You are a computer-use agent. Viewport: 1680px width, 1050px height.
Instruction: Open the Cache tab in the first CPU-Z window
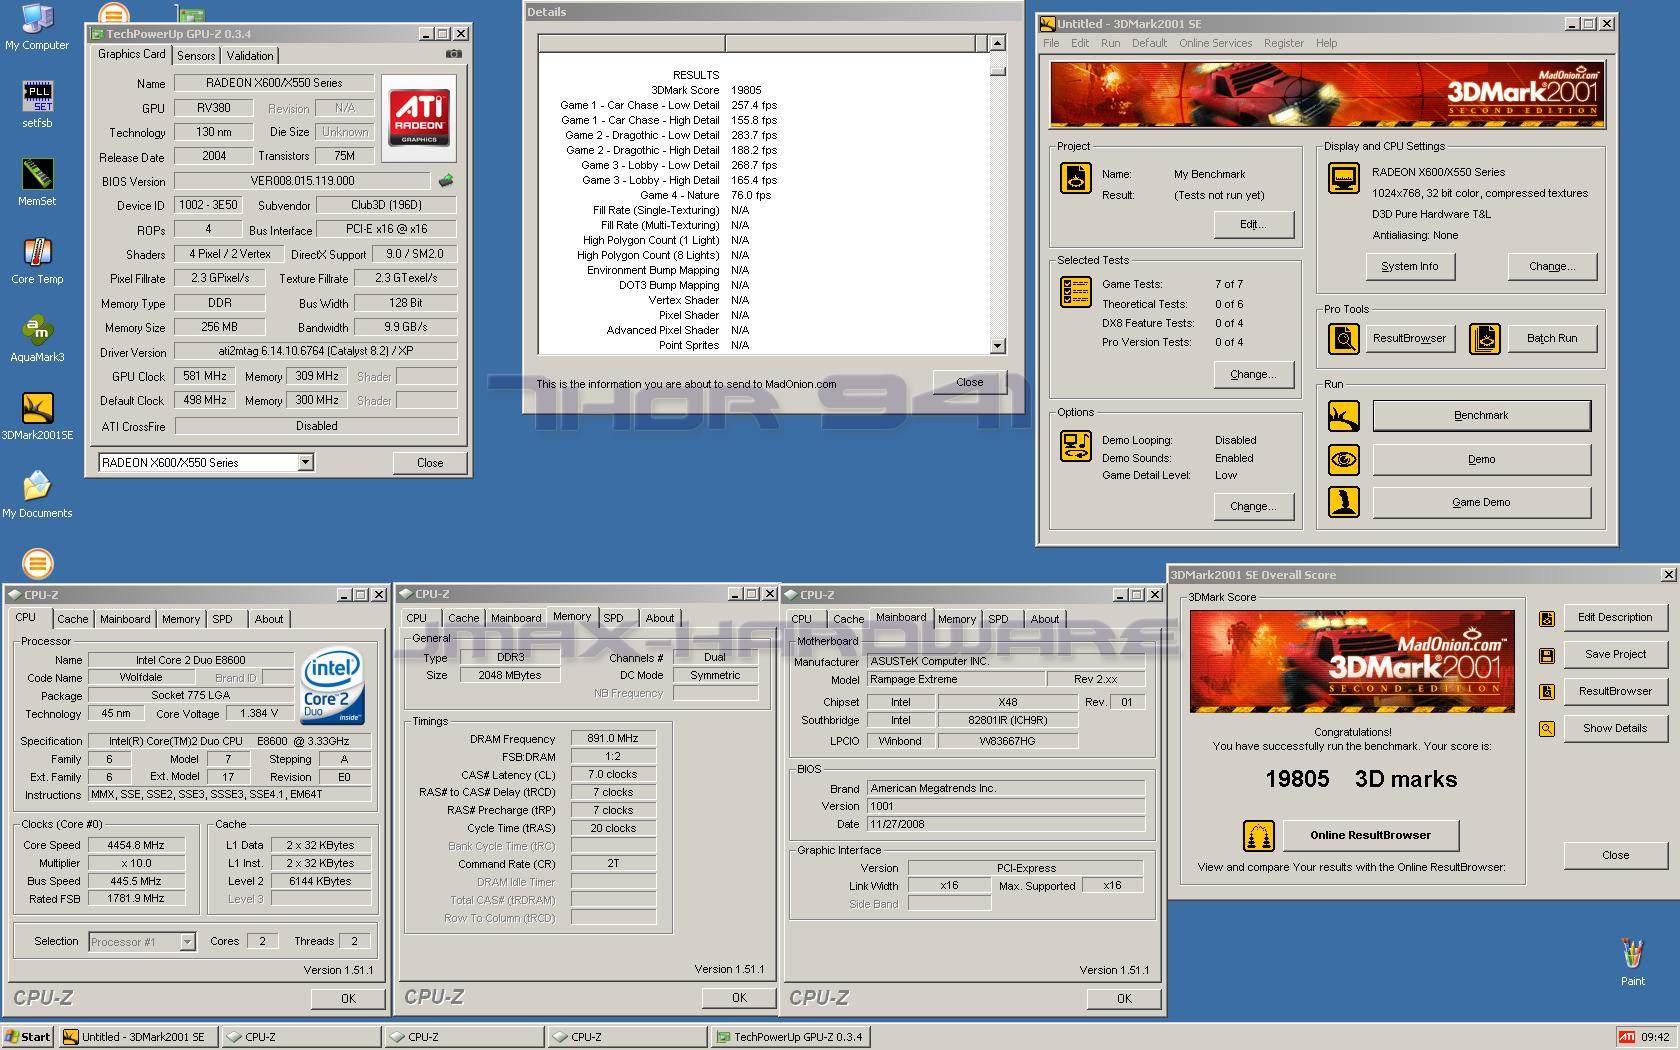point(72,619)
